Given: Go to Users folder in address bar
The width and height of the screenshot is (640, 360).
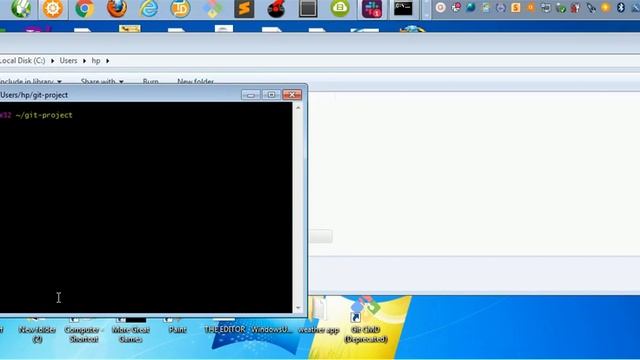Looking at the screenshot, I should click(x=68, y=60).
